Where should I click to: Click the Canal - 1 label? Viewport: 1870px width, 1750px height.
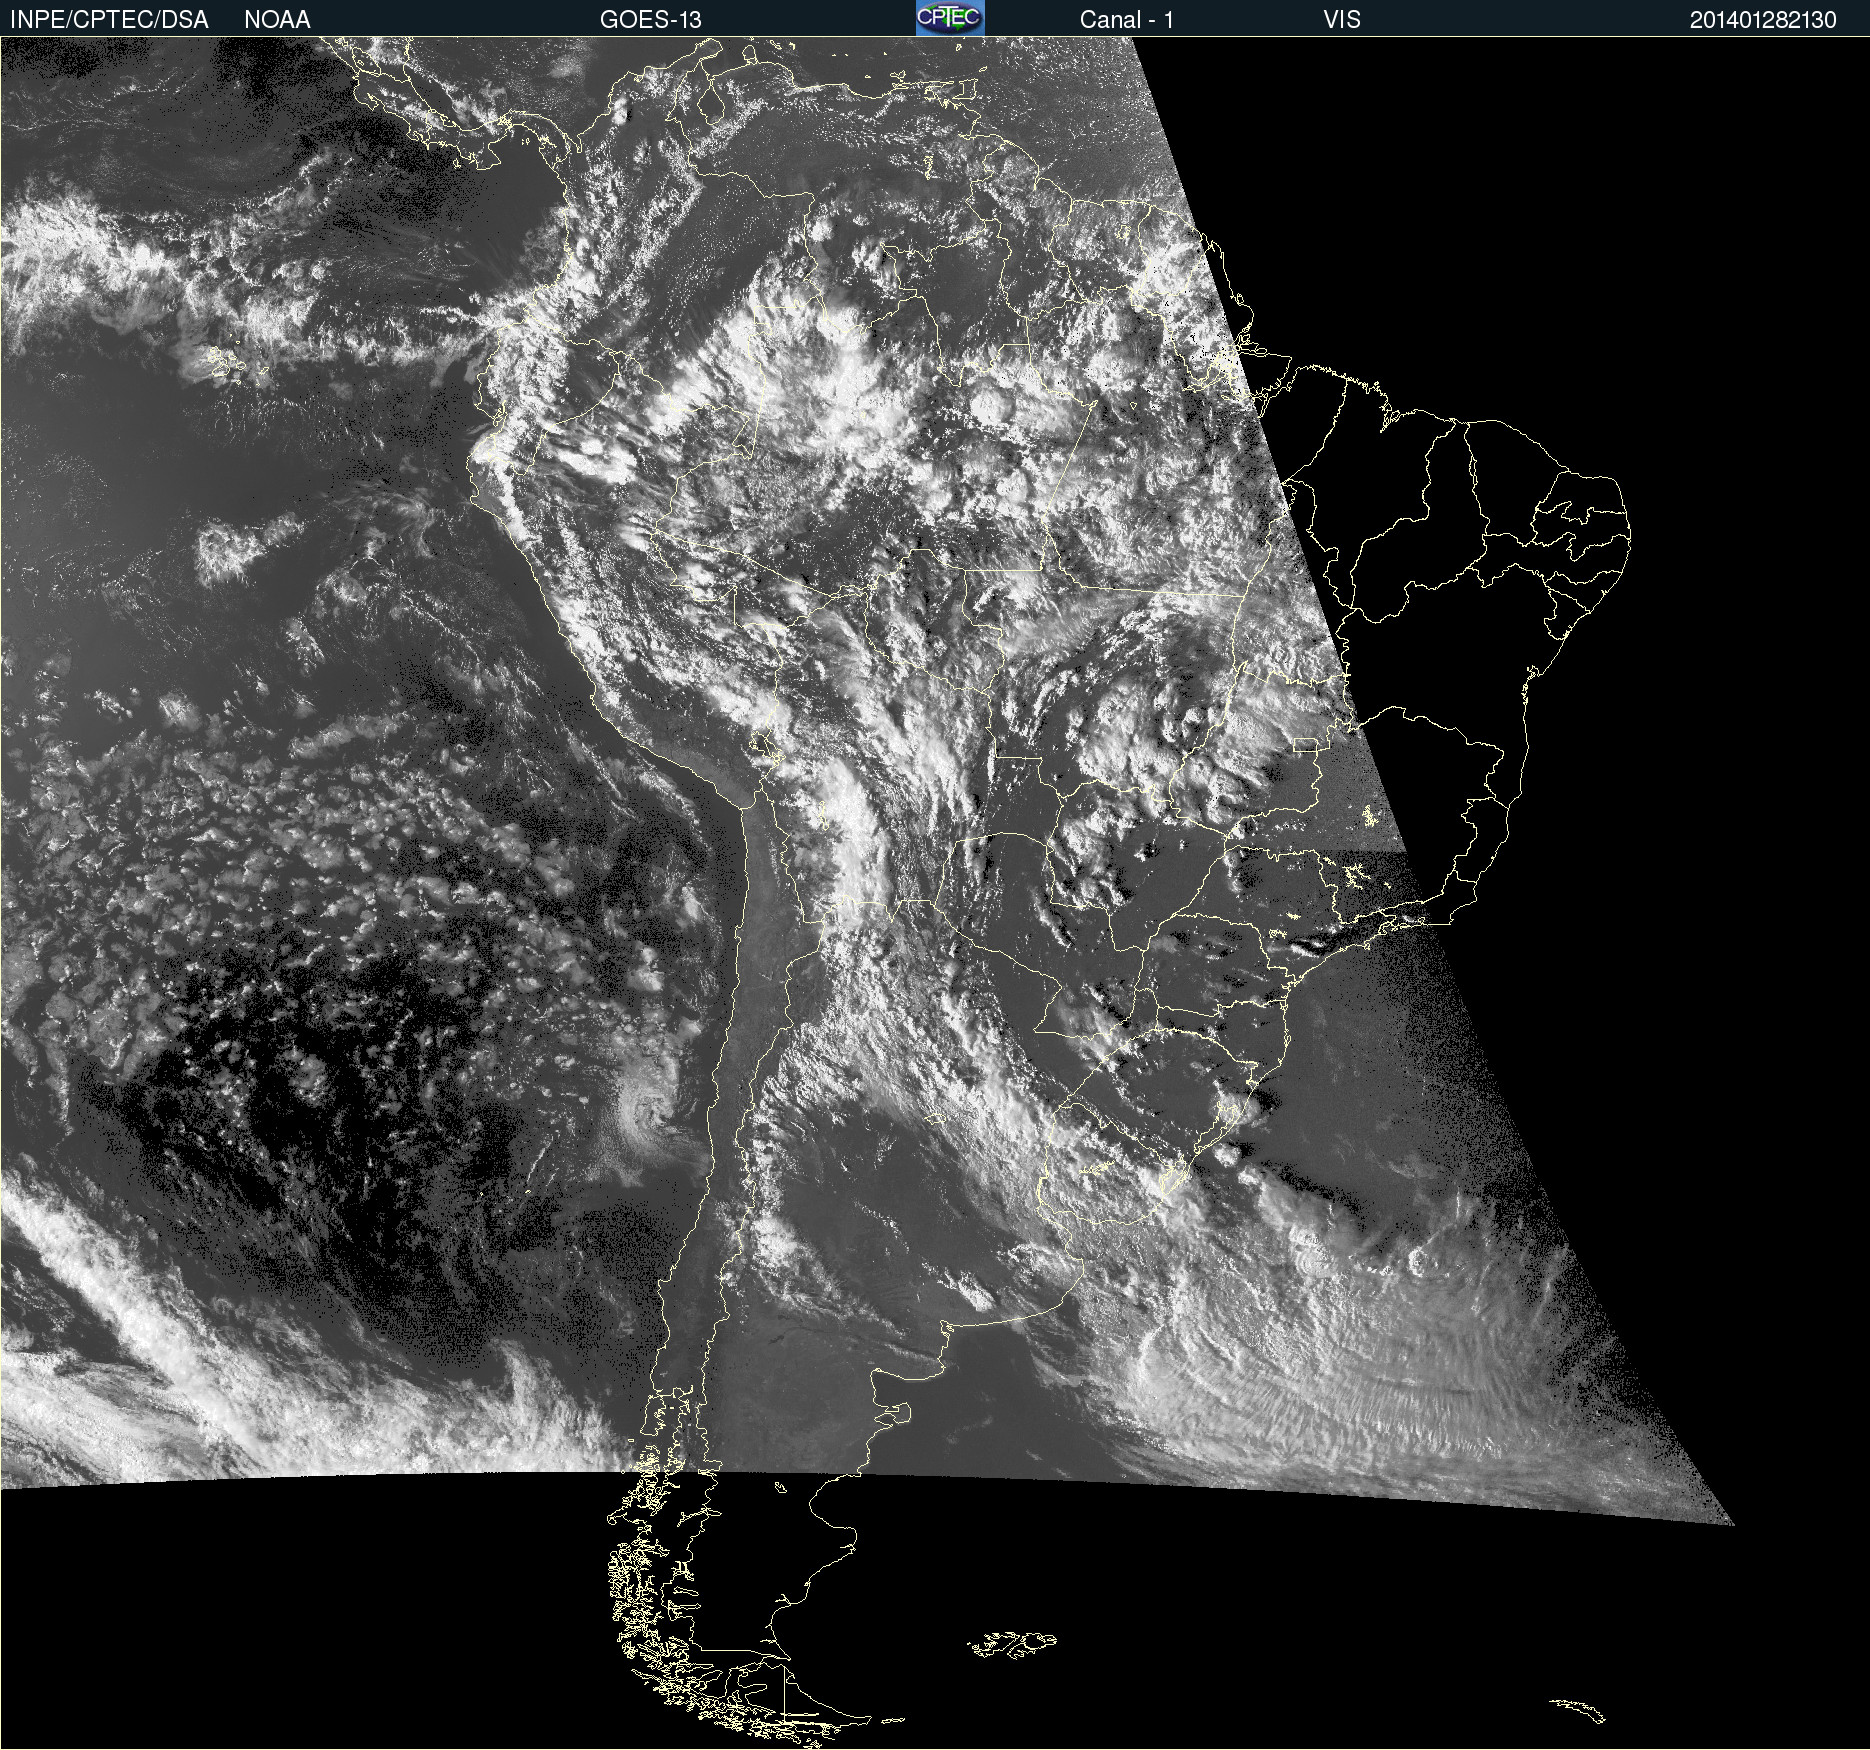1127,20
